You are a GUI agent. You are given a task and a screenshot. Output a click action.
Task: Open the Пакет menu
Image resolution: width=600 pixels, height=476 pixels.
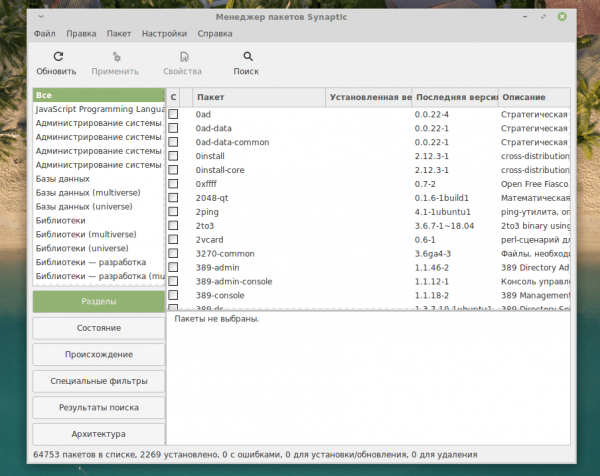coord(119,34)
